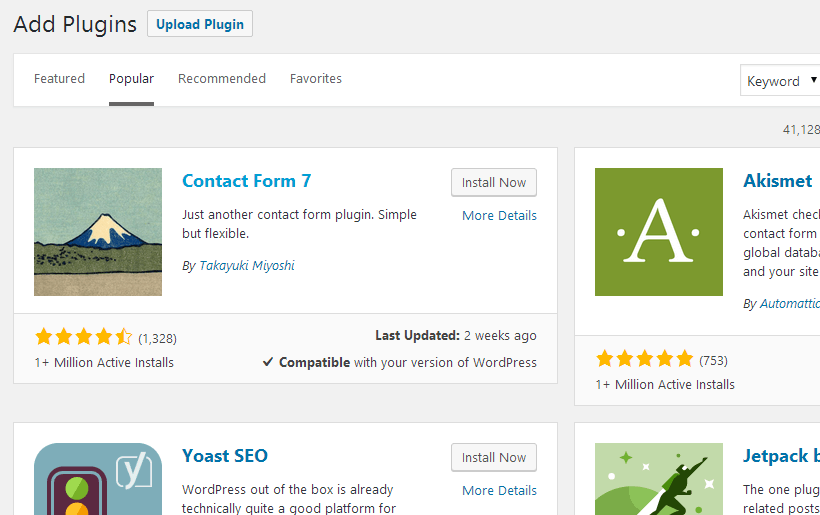Open More Details for Yoast SEO
Image resolution: width=820 pixels, height=515 pixels.
tap(499, 491)
